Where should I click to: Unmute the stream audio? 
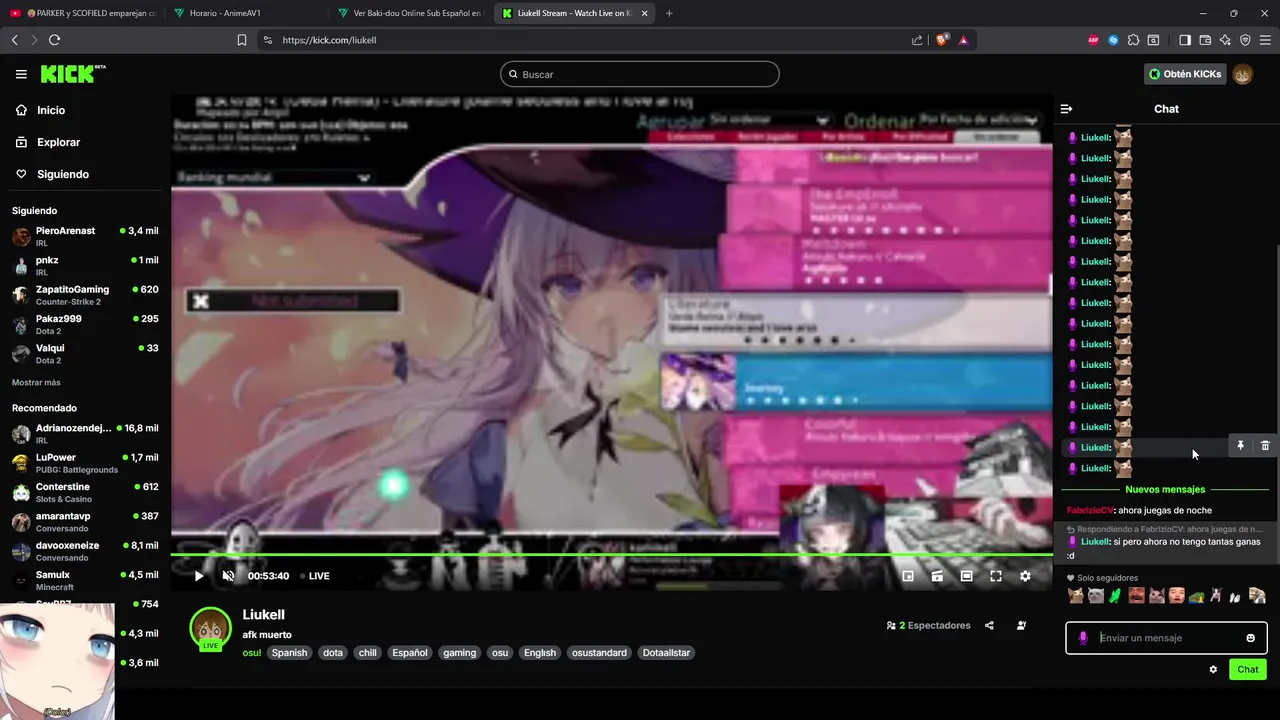click(x=228, y=576)
